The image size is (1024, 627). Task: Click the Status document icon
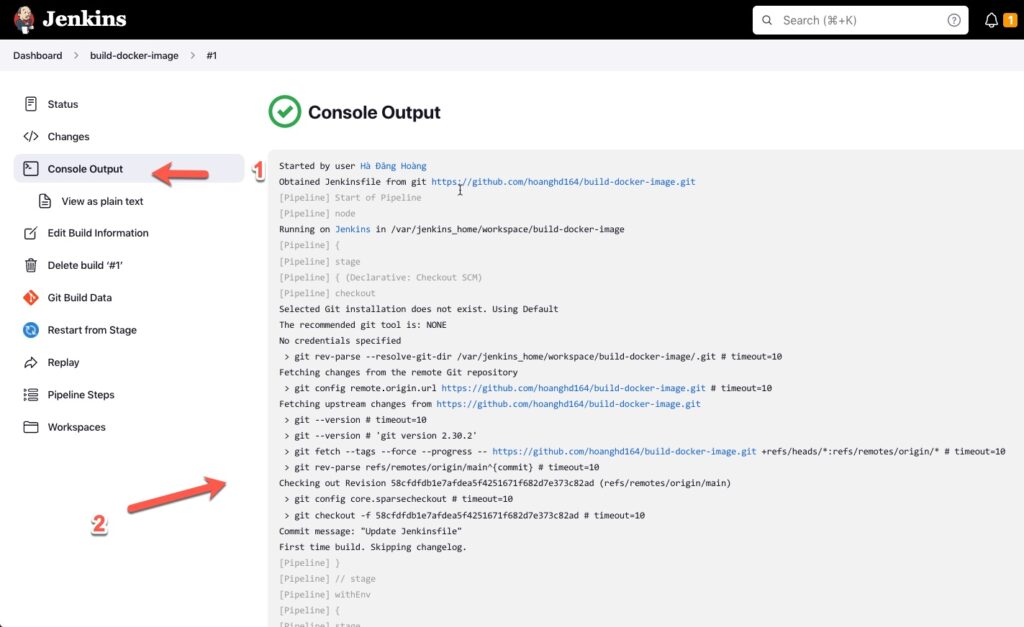tap(31, 104)
